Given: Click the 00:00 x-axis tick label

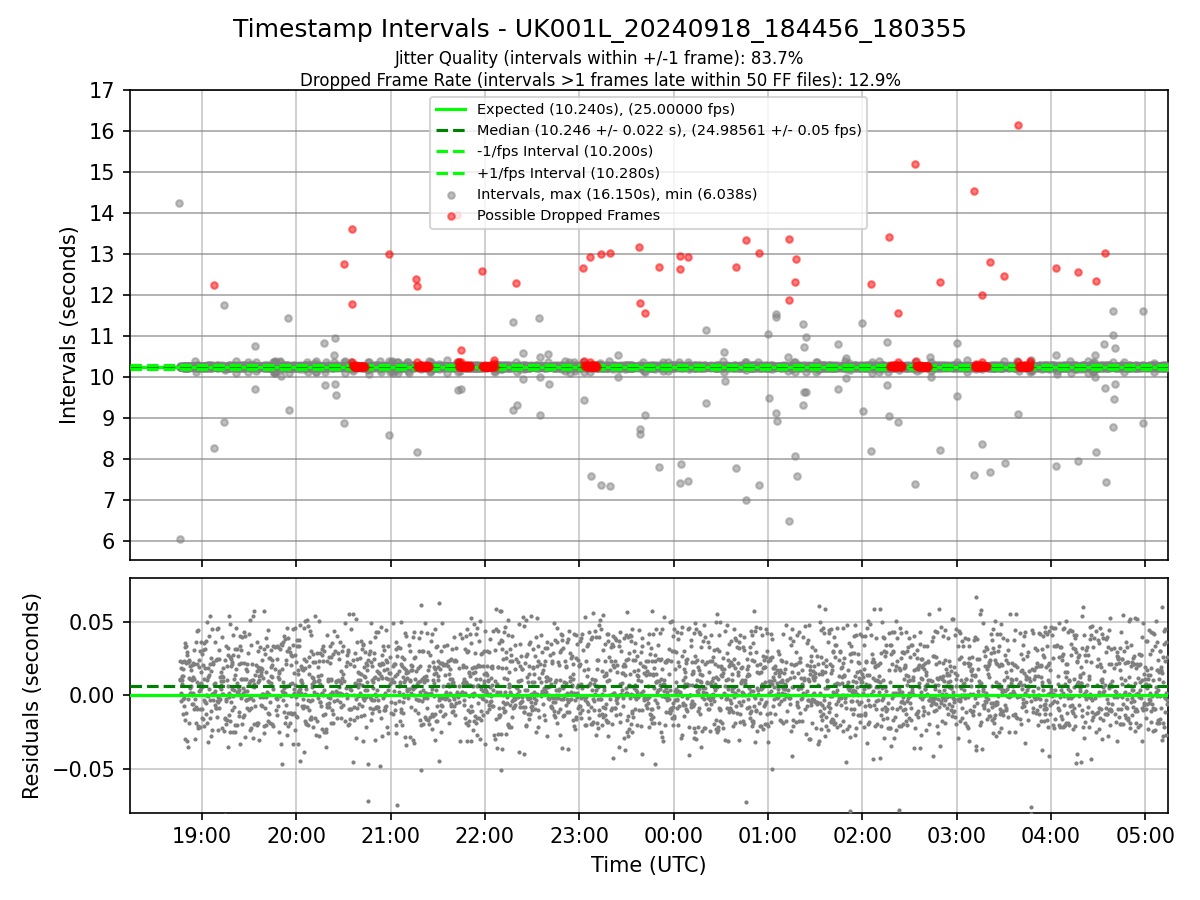Looking at the screenshot, I should (673, 836).
